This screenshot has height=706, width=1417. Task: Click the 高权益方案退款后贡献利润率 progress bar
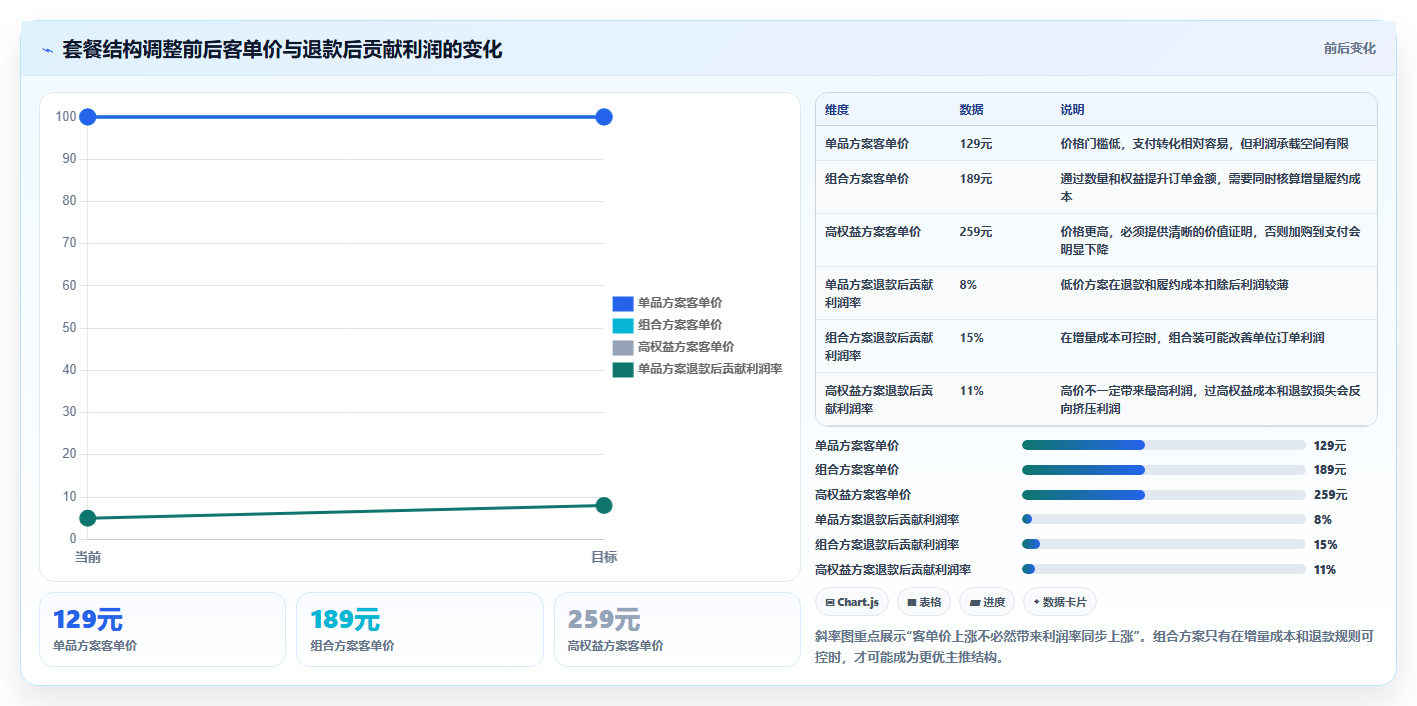(x=1164, y=569)
